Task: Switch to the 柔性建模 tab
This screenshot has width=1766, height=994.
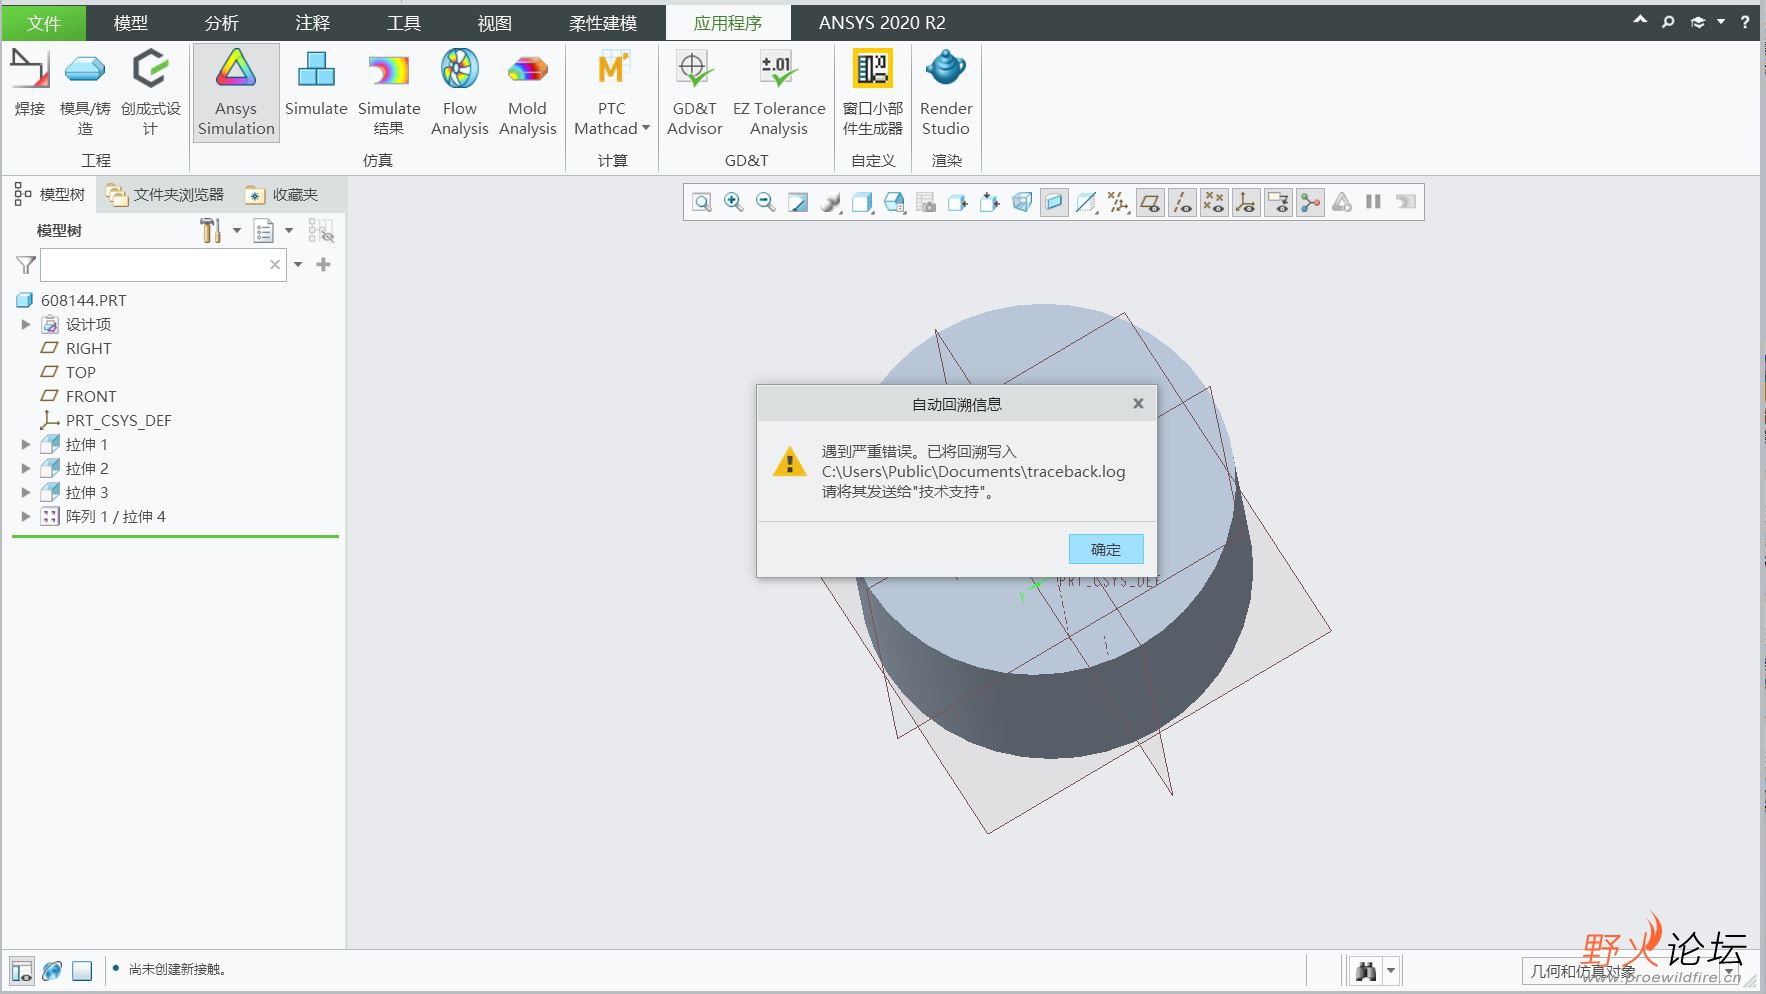Action: coord(603,23)
